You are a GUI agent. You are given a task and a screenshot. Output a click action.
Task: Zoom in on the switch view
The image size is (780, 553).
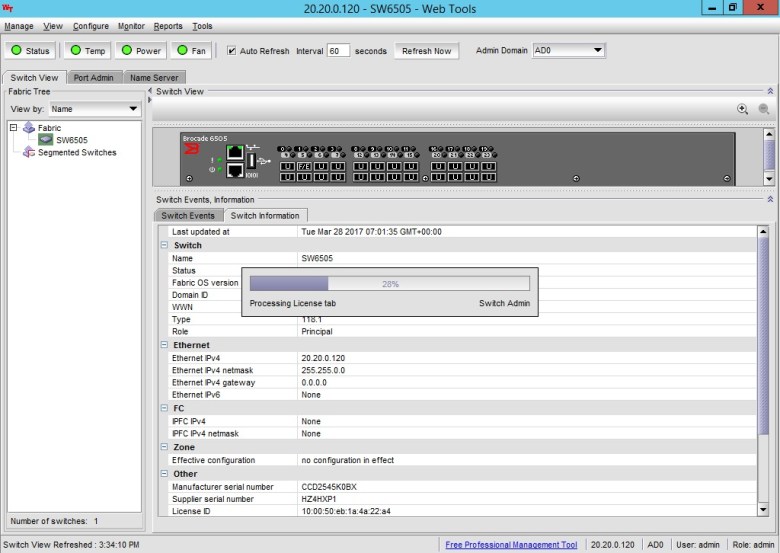742,109
